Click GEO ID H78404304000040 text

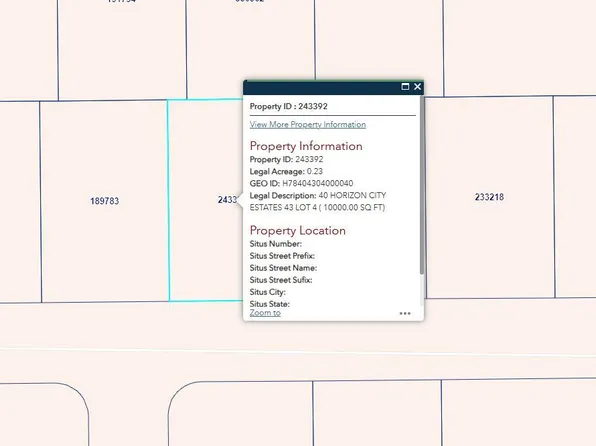coord(301,184)
